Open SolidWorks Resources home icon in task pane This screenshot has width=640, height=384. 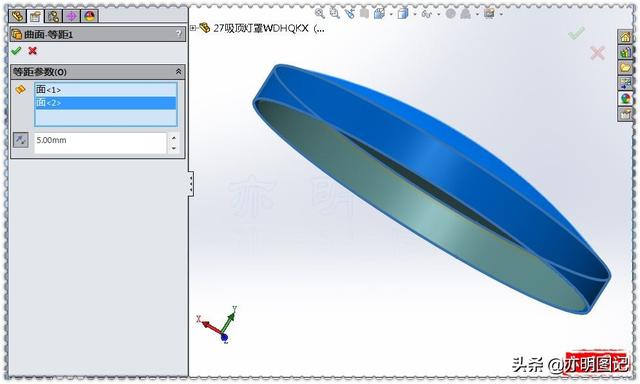click(x=625, y=37)
